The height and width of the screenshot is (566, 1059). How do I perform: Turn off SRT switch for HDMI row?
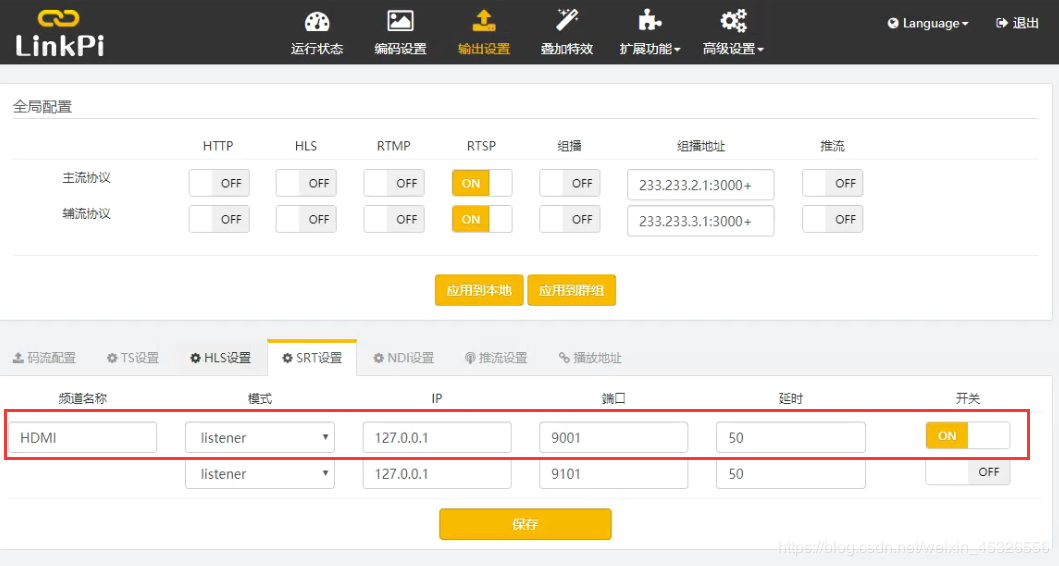[968, 436]
